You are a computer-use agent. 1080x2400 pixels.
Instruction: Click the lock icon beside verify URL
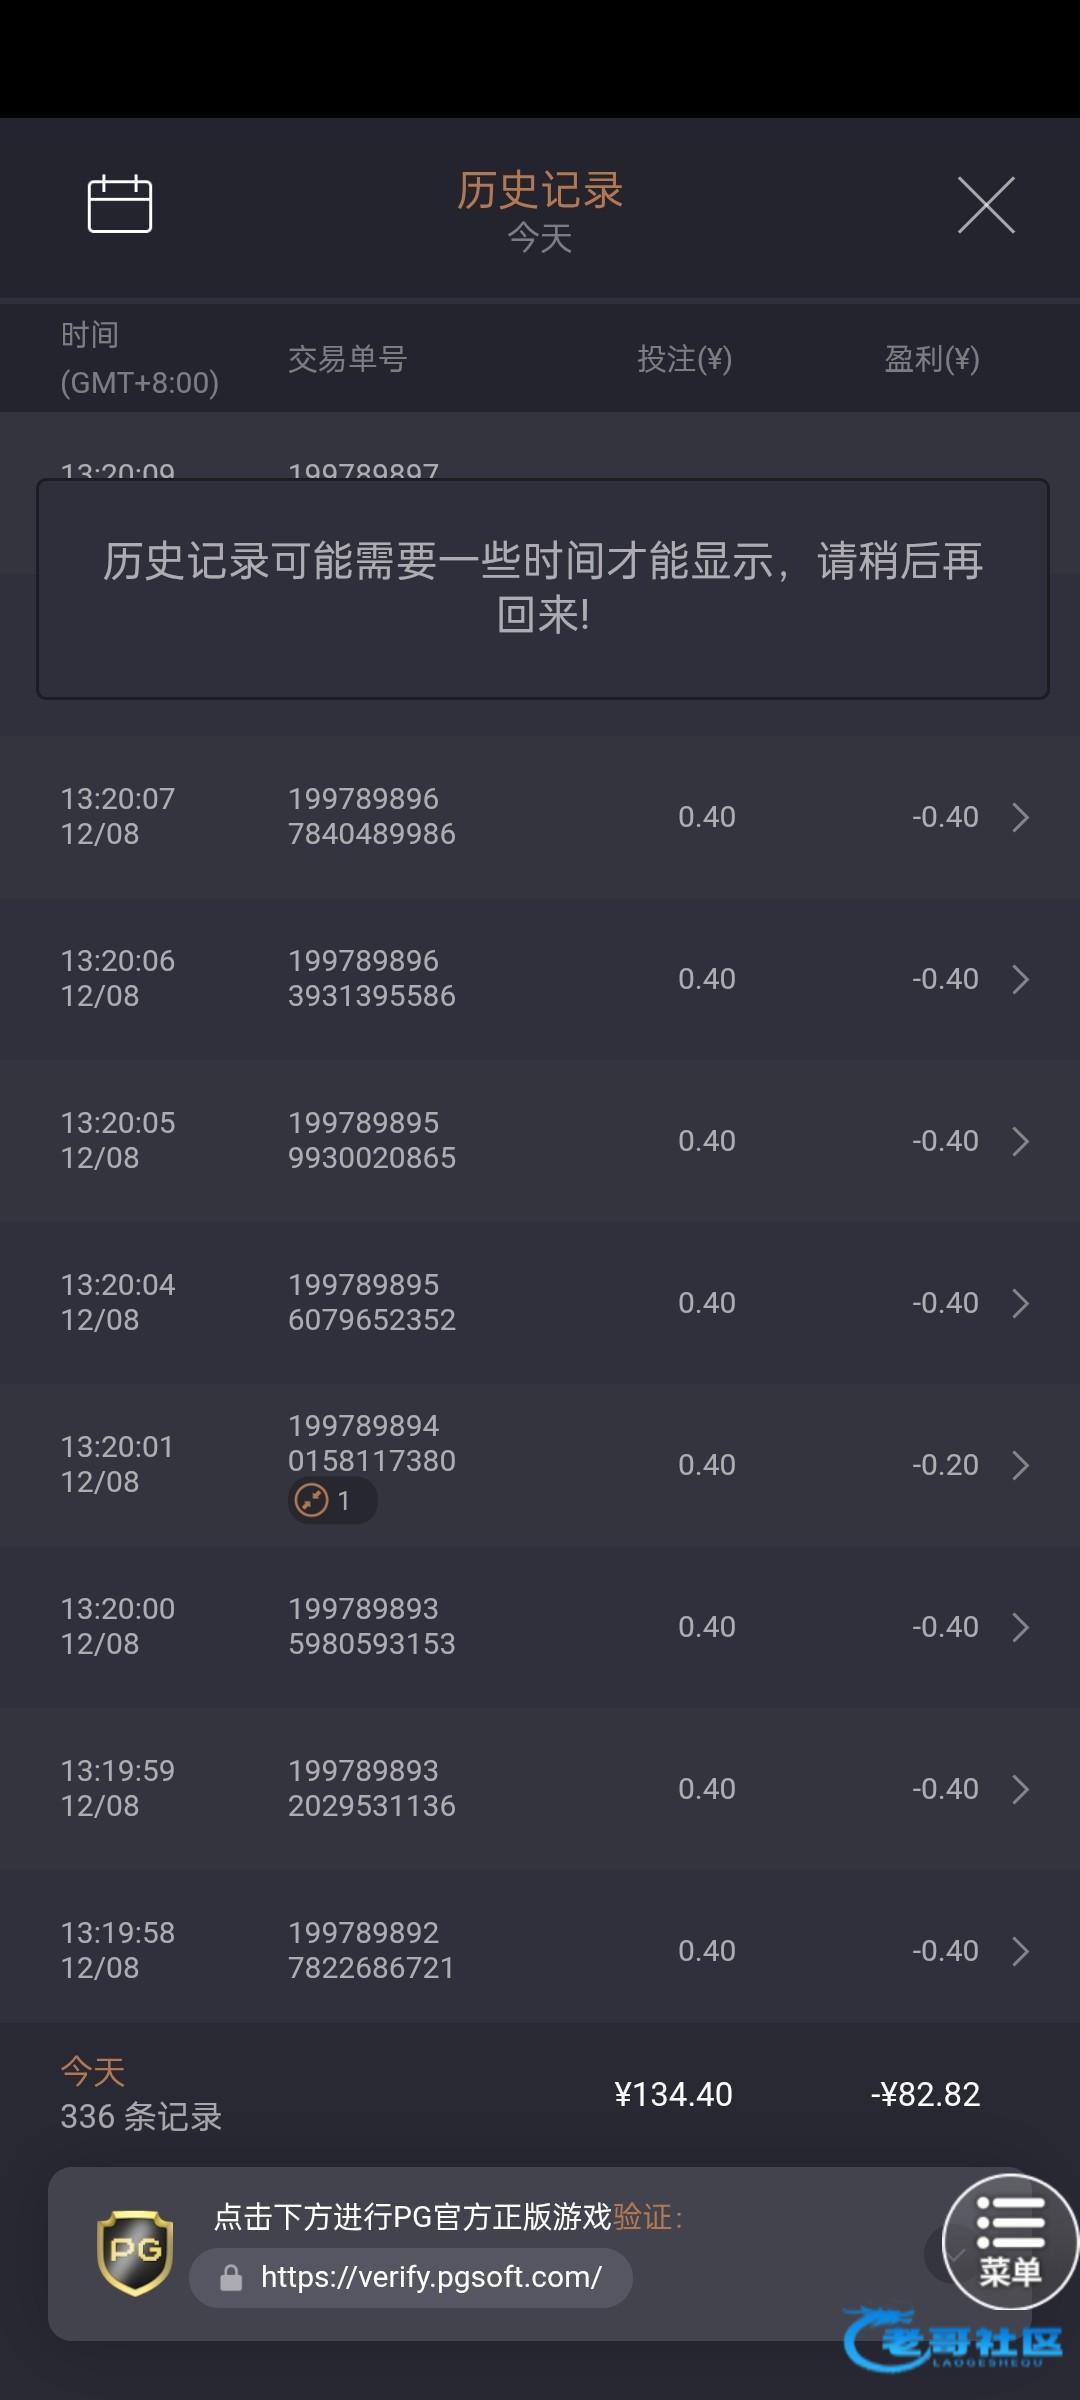tap(231, 2278)
